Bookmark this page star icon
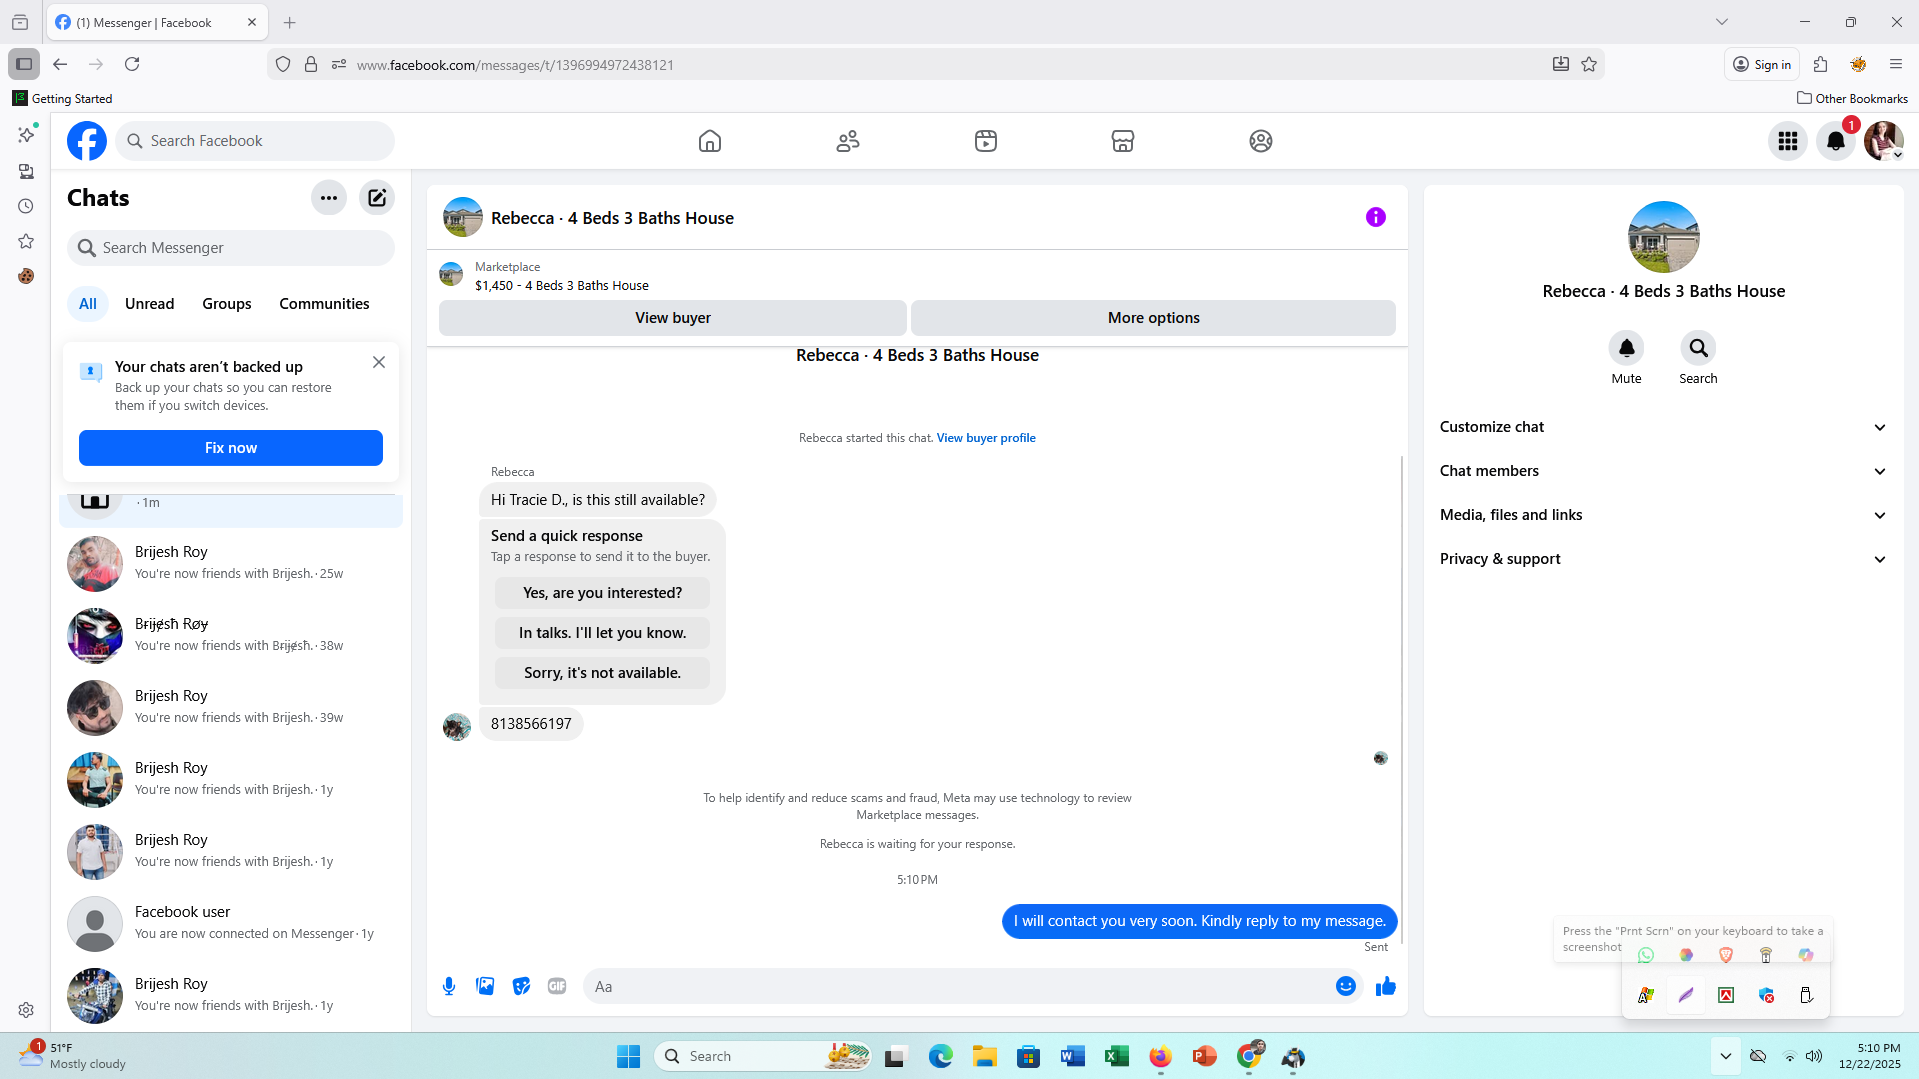This screenshot has width=1919, height=1079. coord(1589,64)
